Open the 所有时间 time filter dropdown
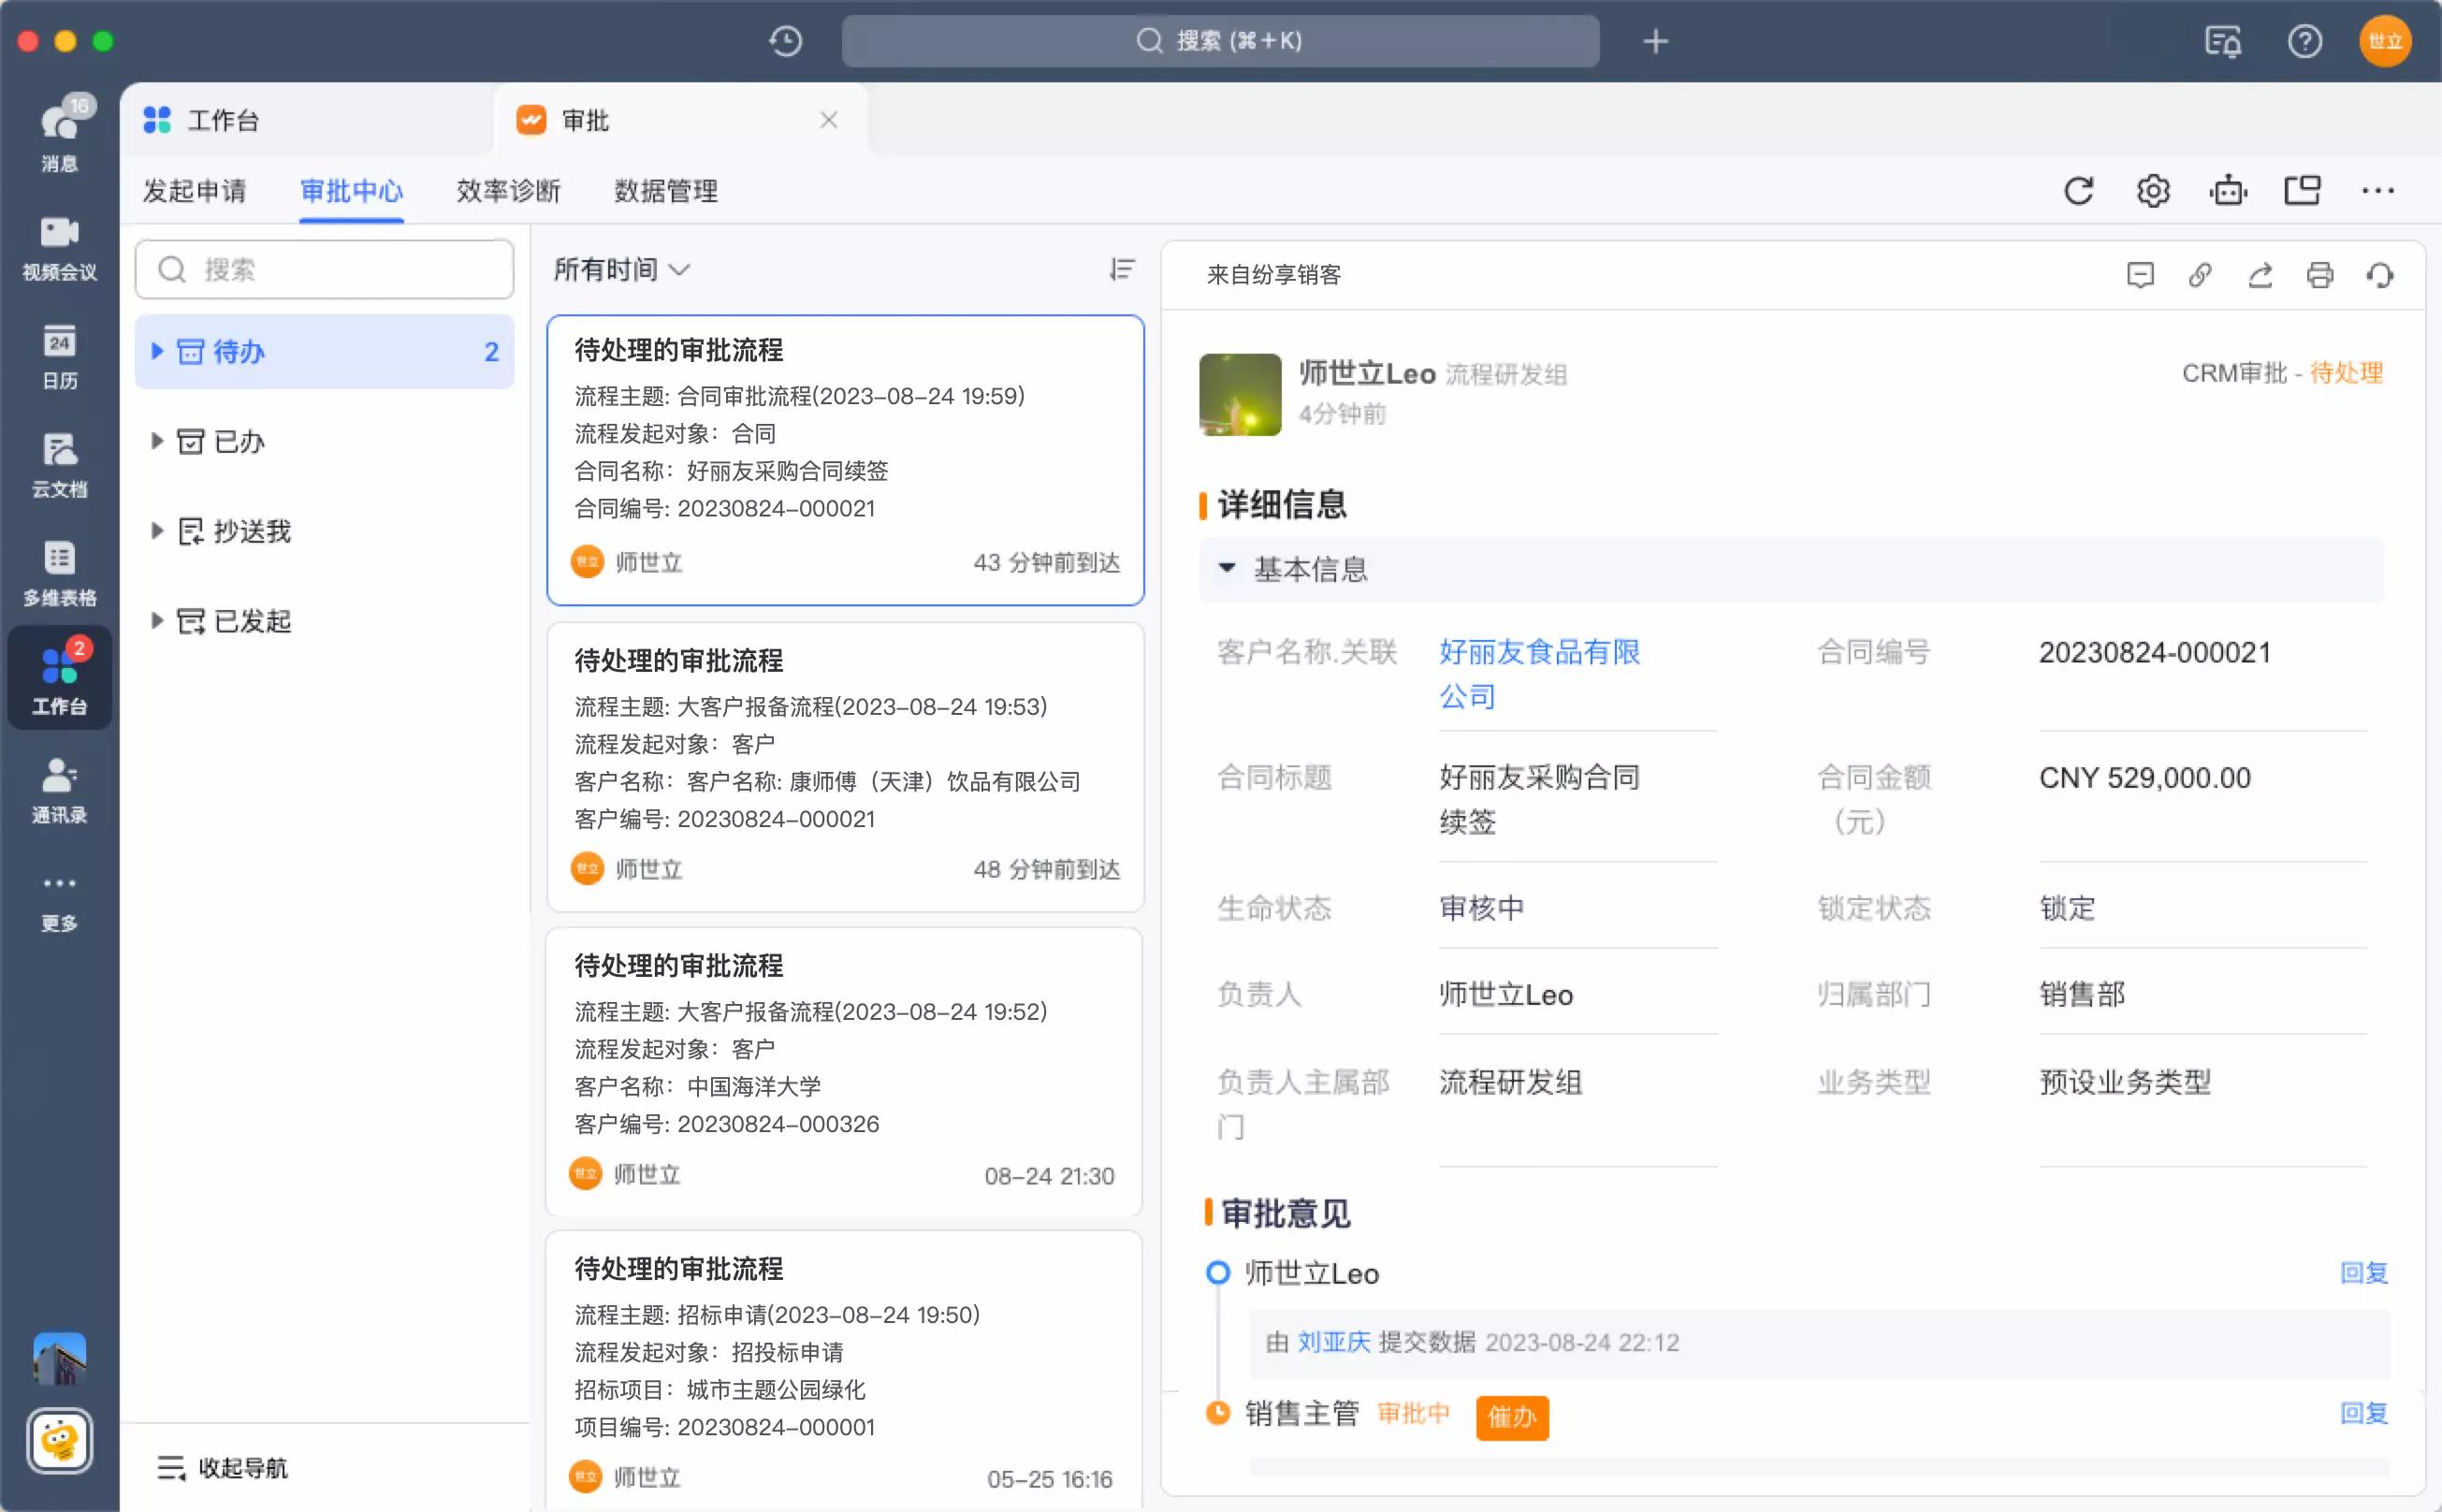The image size is (2442, 1512). point(620,269)
